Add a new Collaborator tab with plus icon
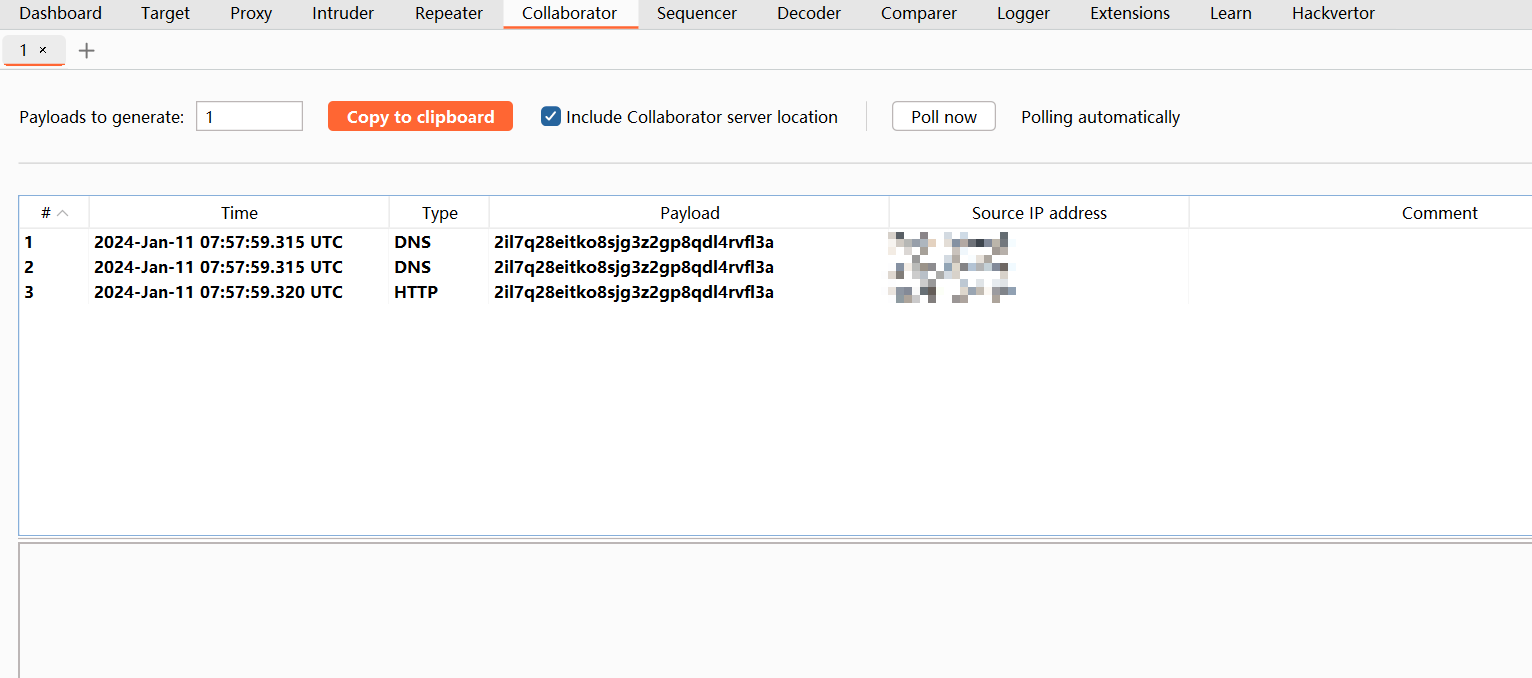This screenshot has width=1532, height=678. pos(87,50)
